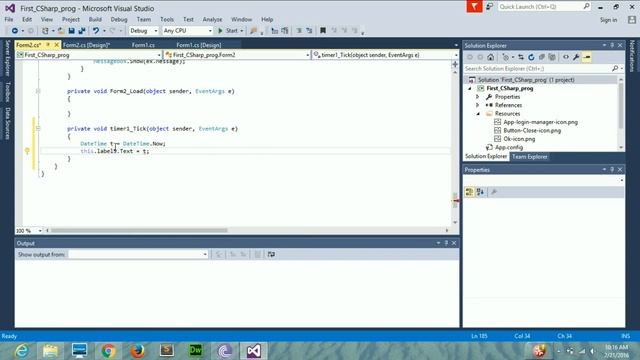Image resolution: width=640 pixels, height=360 pixels.
Task: Click the Sign in link
Action: coord(608,20)
